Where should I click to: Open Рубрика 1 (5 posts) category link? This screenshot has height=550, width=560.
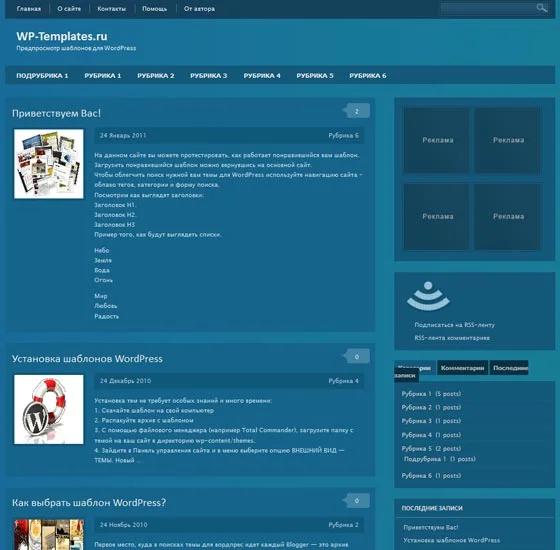pos(431,394)
